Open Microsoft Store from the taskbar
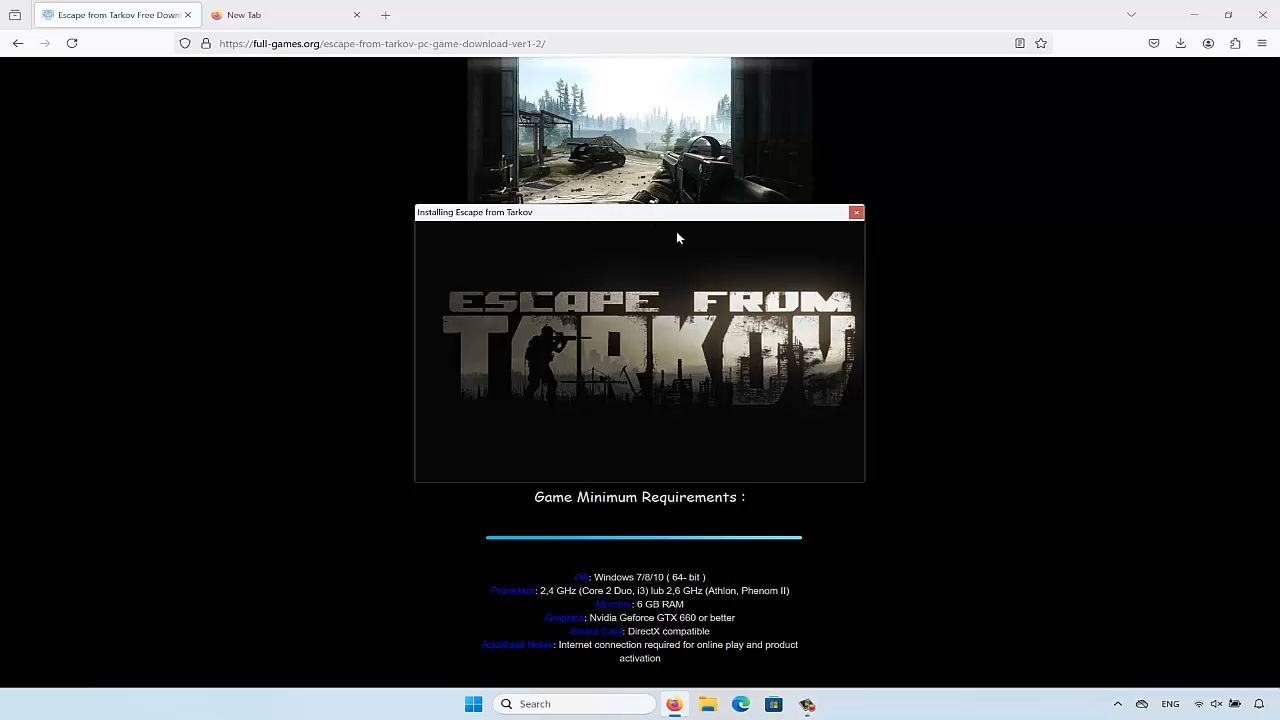 (774, 704)
